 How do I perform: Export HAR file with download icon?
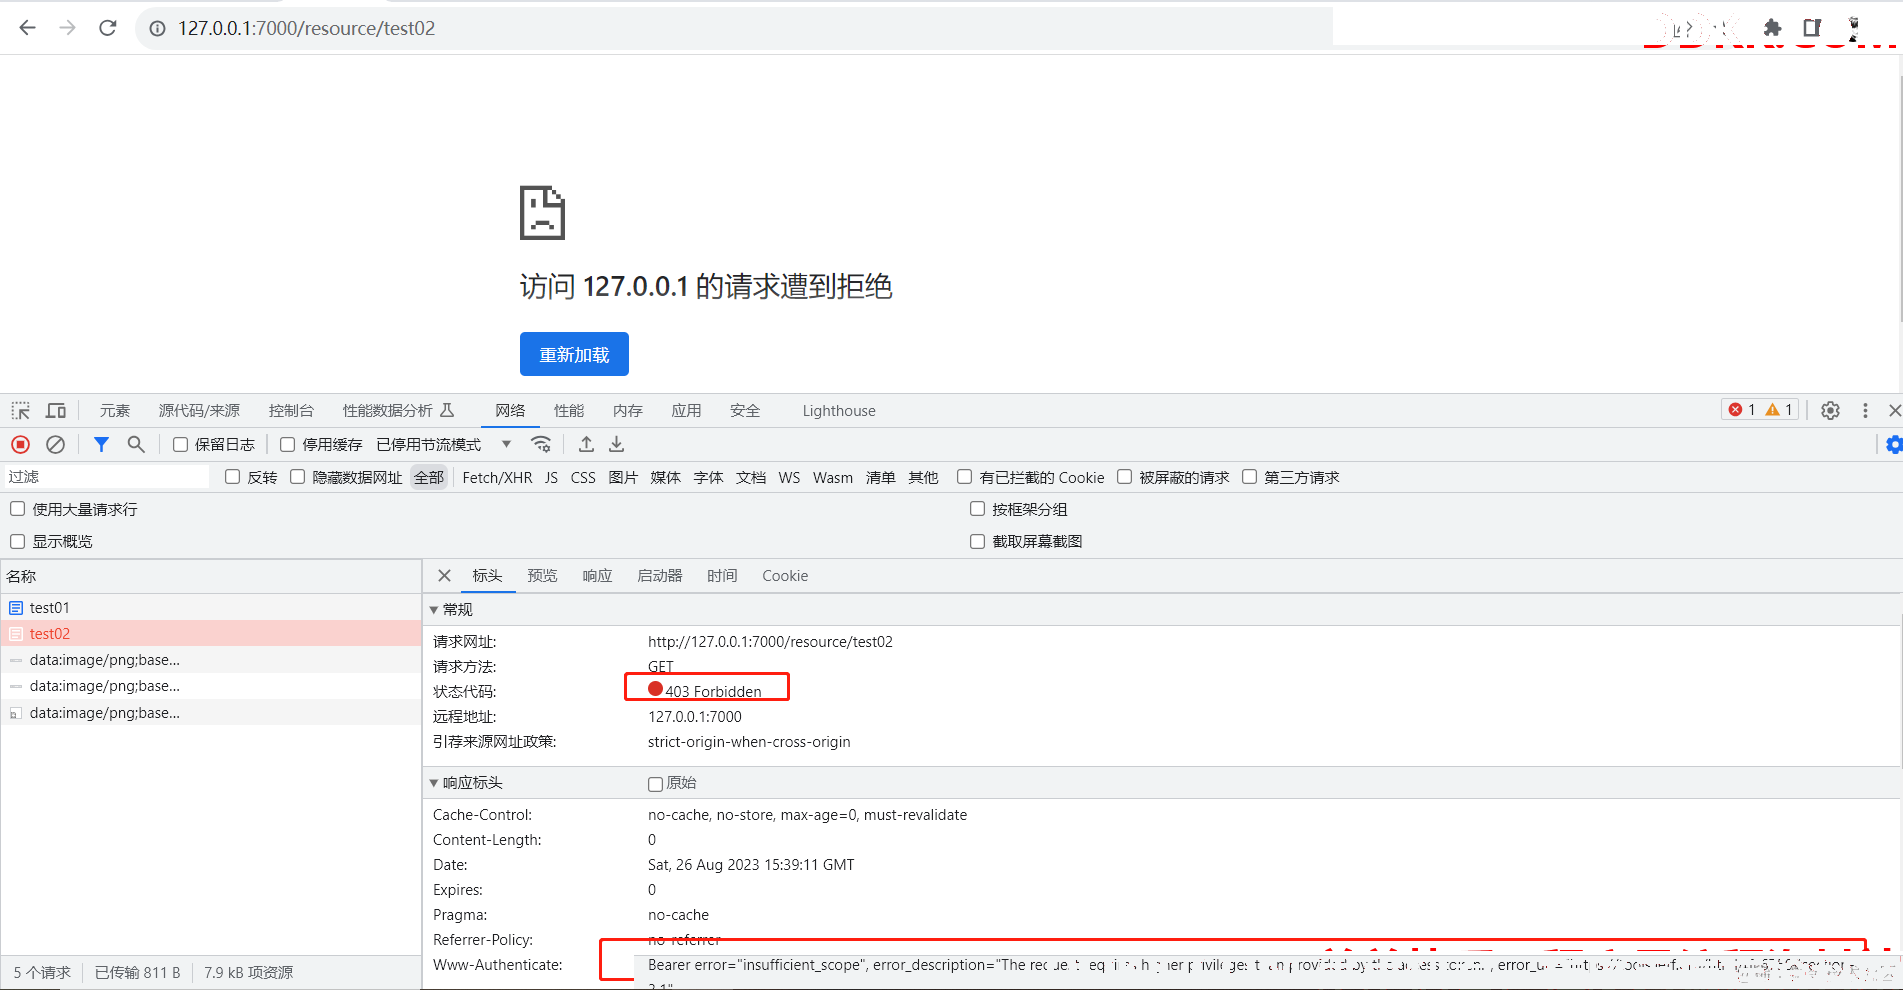(617, 444)
